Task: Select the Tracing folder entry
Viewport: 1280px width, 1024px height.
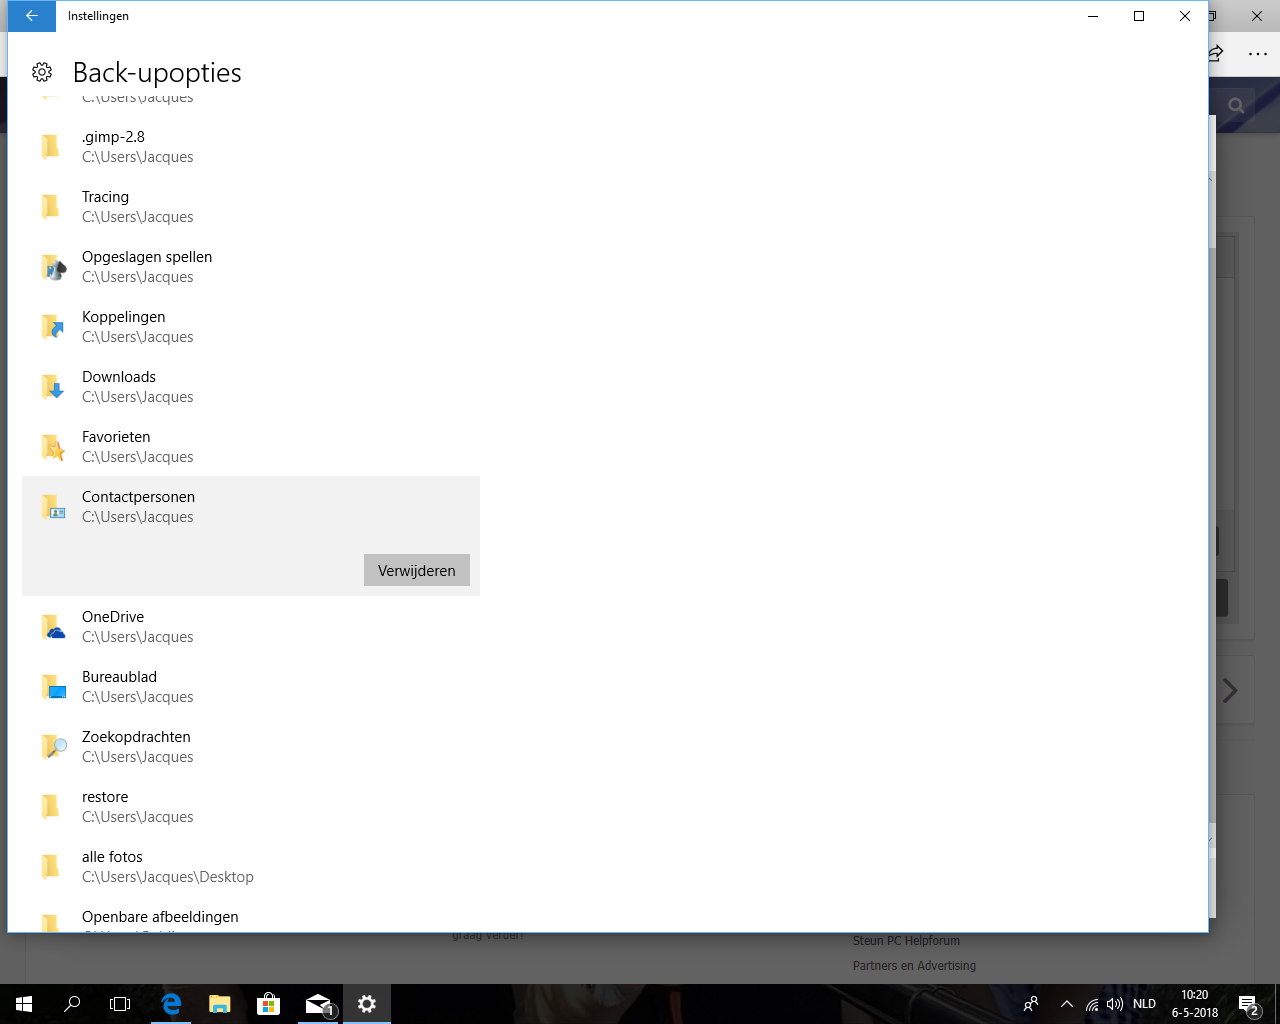Action: 251,206
